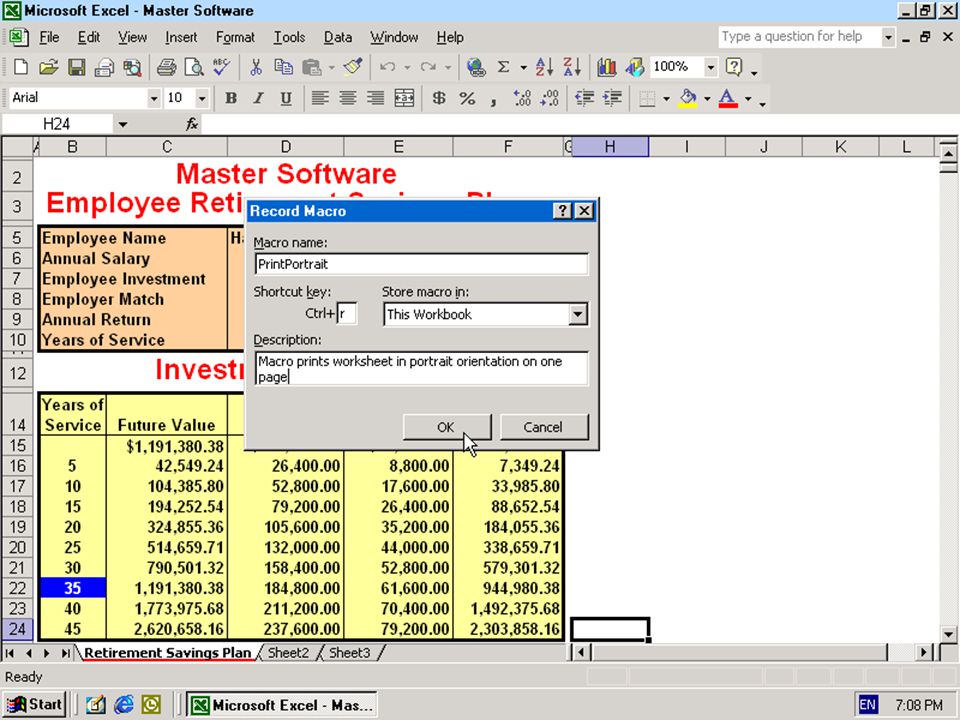Click the Ctrl+ shortcut key field
The height and width of the screenshot is (720, 960).
coord(347,314)
